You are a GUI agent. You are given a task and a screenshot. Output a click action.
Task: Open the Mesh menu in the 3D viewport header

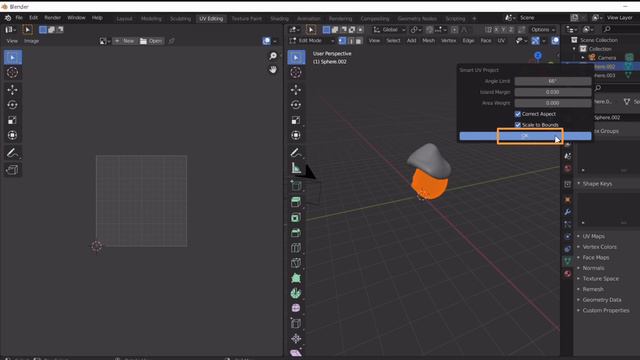pyautogui.click(x=429, y=40)
